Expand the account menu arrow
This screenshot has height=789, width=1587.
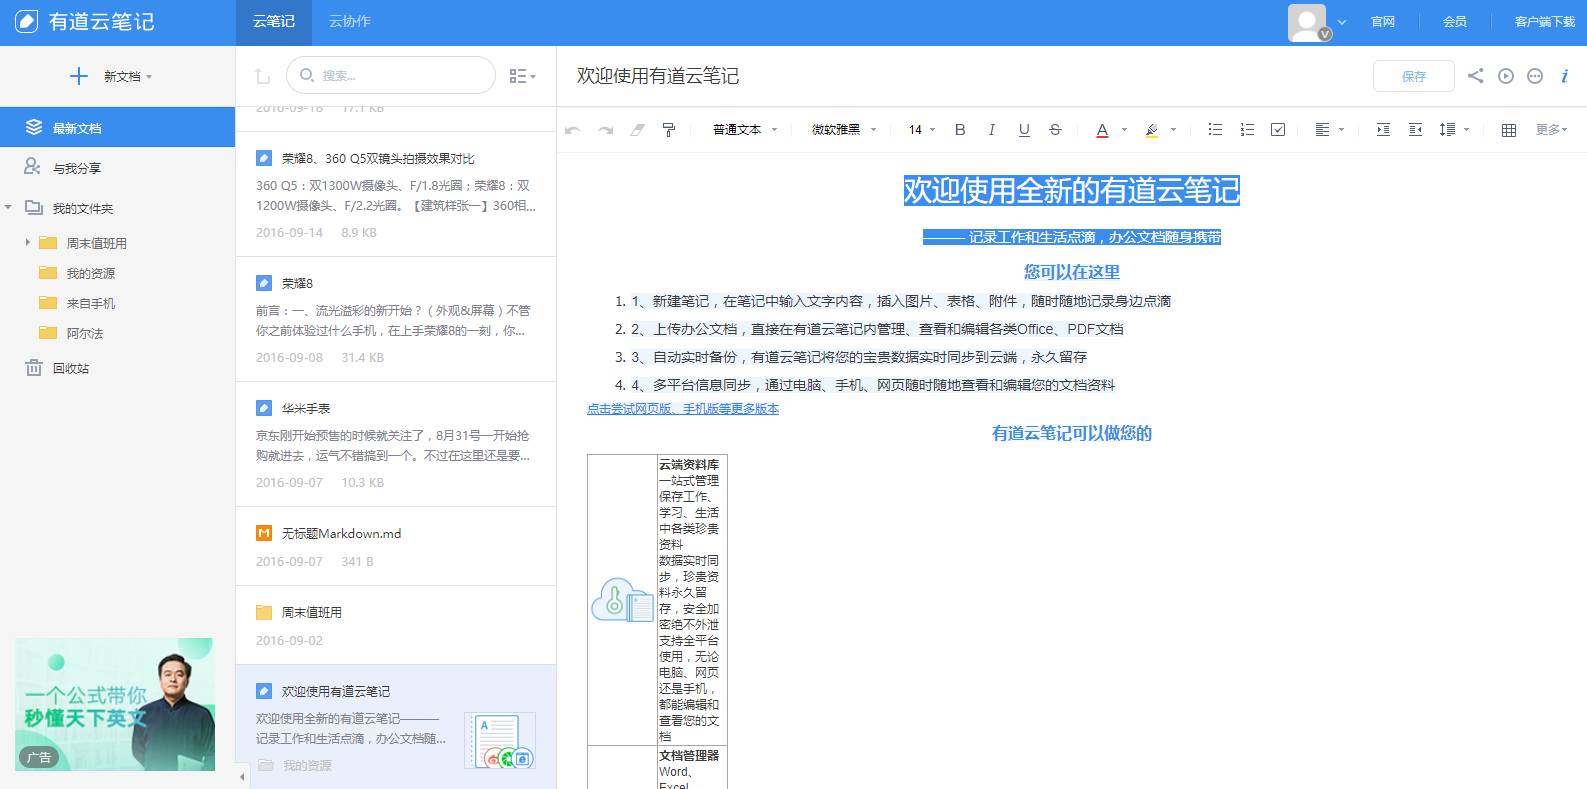[x=1342, y=22]
